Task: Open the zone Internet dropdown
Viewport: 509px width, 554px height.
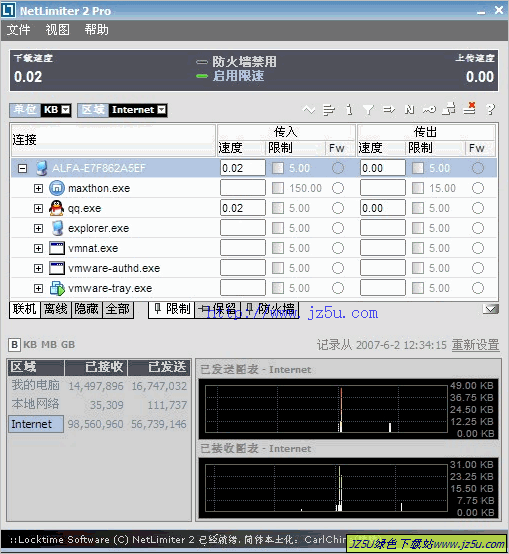Action: pyautogui.click(x=161, y=110)
